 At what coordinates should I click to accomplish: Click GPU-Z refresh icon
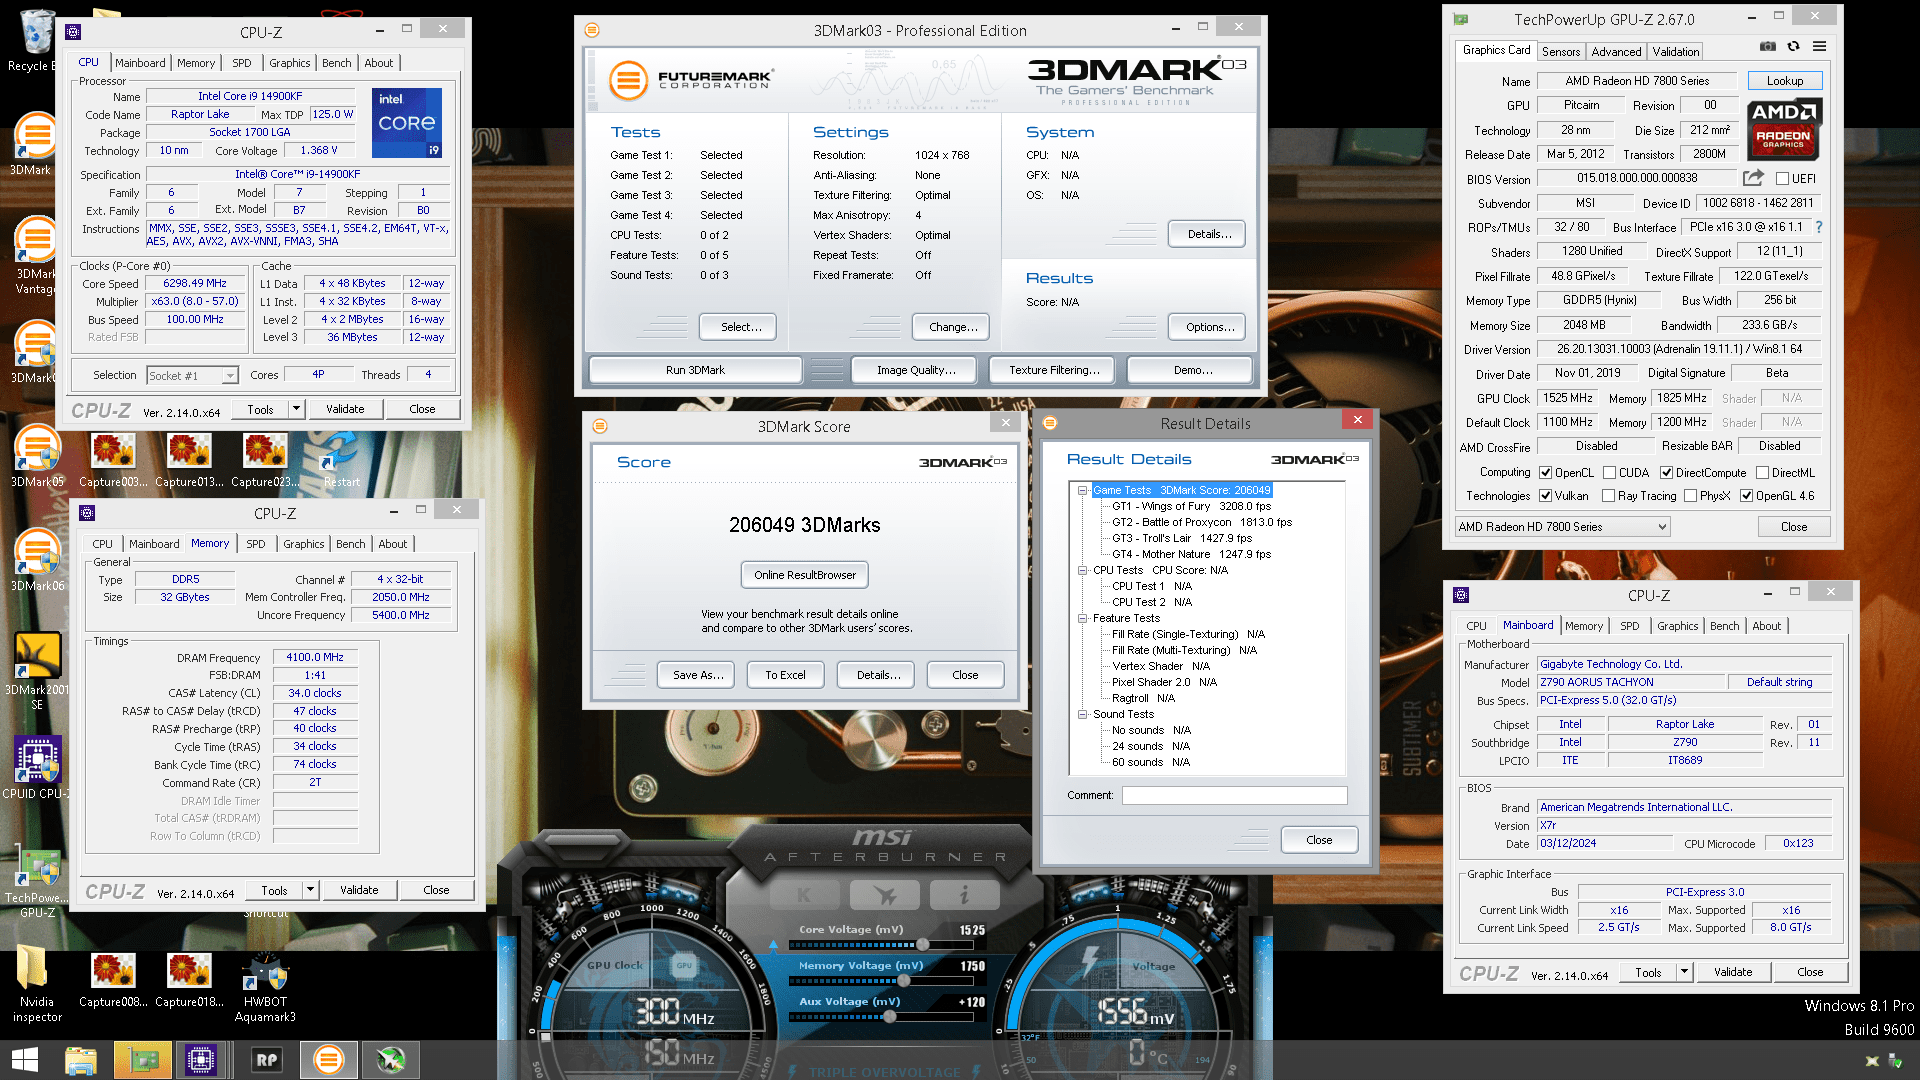point(1794,47)
